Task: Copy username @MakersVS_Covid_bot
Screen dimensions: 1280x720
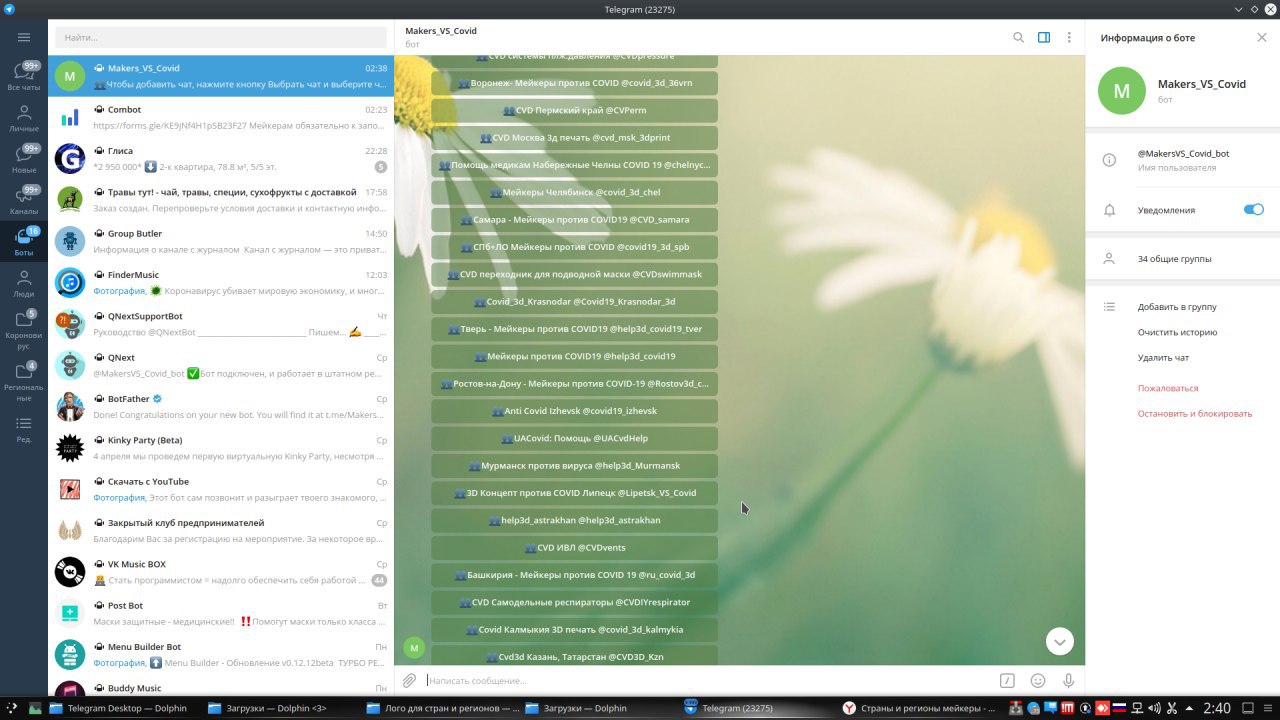Action: click(1183, 154)
